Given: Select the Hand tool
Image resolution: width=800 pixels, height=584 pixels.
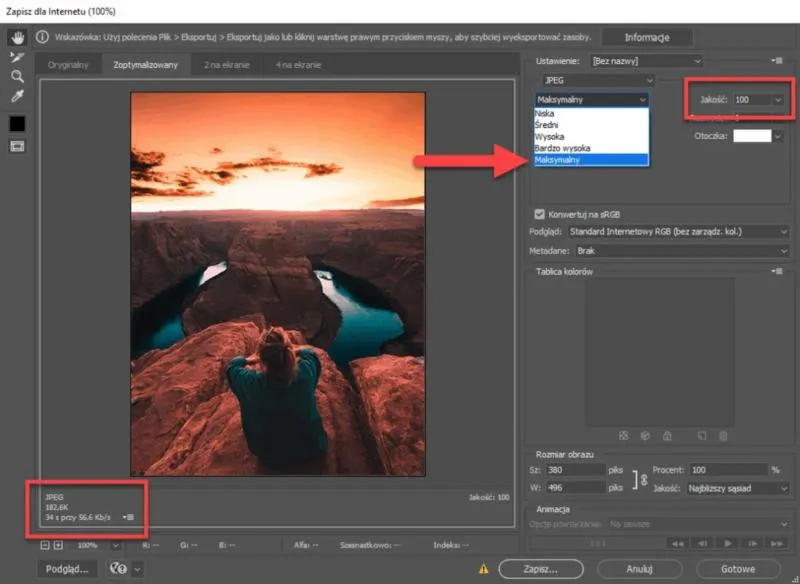Looking at the screenshot, I should coord(17,37).
